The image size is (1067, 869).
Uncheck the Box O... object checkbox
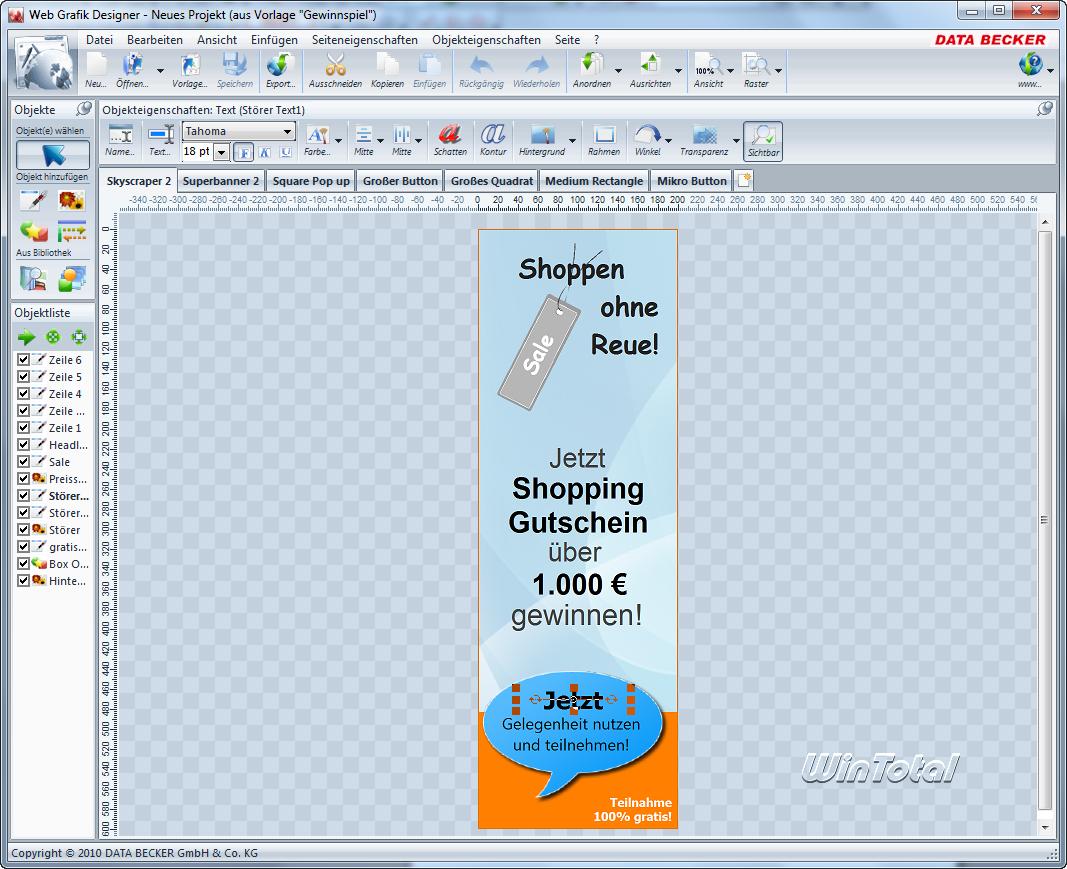(x=23, y=563)
